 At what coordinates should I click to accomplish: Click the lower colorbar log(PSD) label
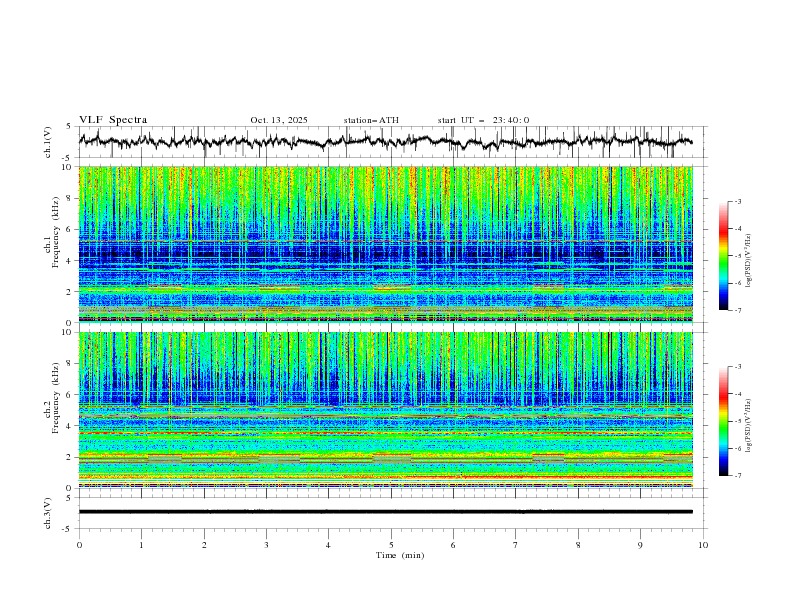[x=748, y=426]
